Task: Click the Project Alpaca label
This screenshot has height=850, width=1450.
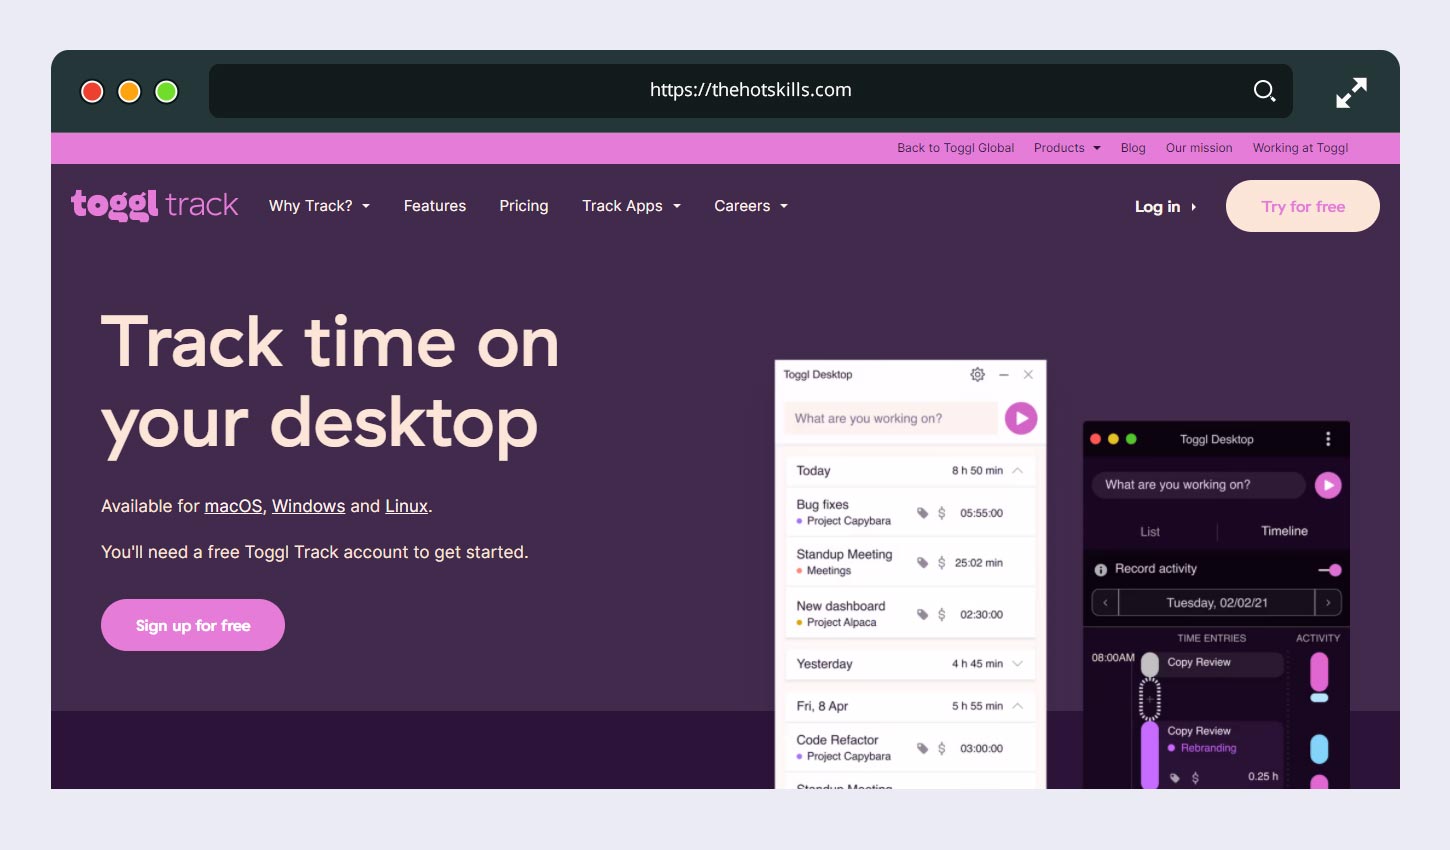Action: [841, 622]
